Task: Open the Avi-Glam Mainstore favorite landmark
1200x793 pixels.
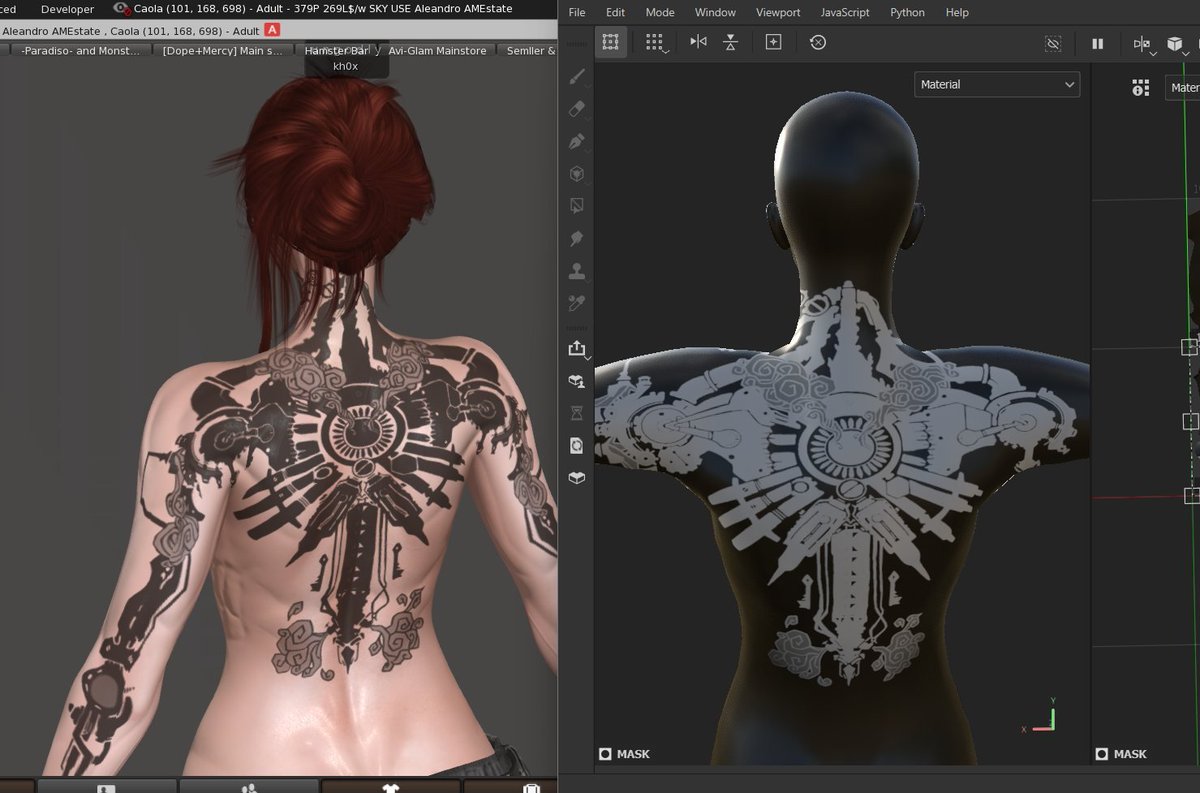Action: click(x=438, y=50)
